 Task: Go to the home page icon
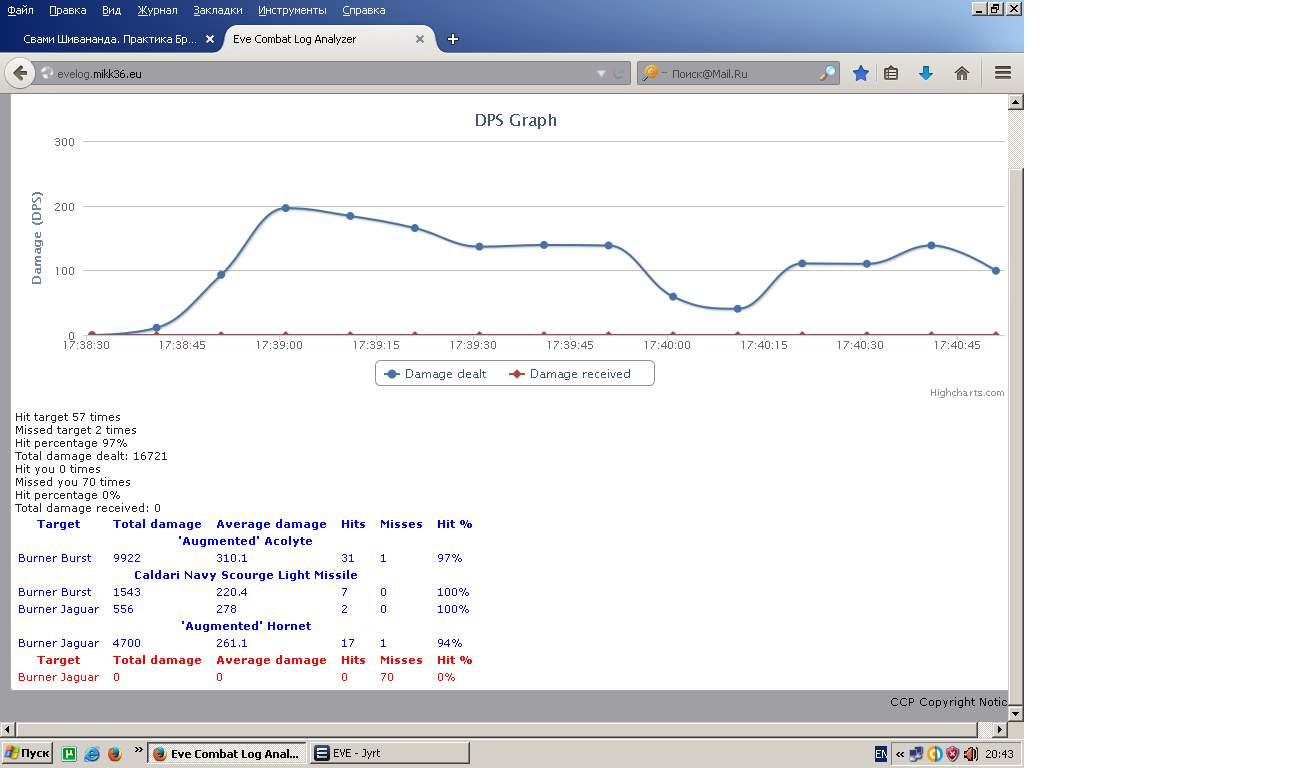pyautogui.click(x=962, y=73)
